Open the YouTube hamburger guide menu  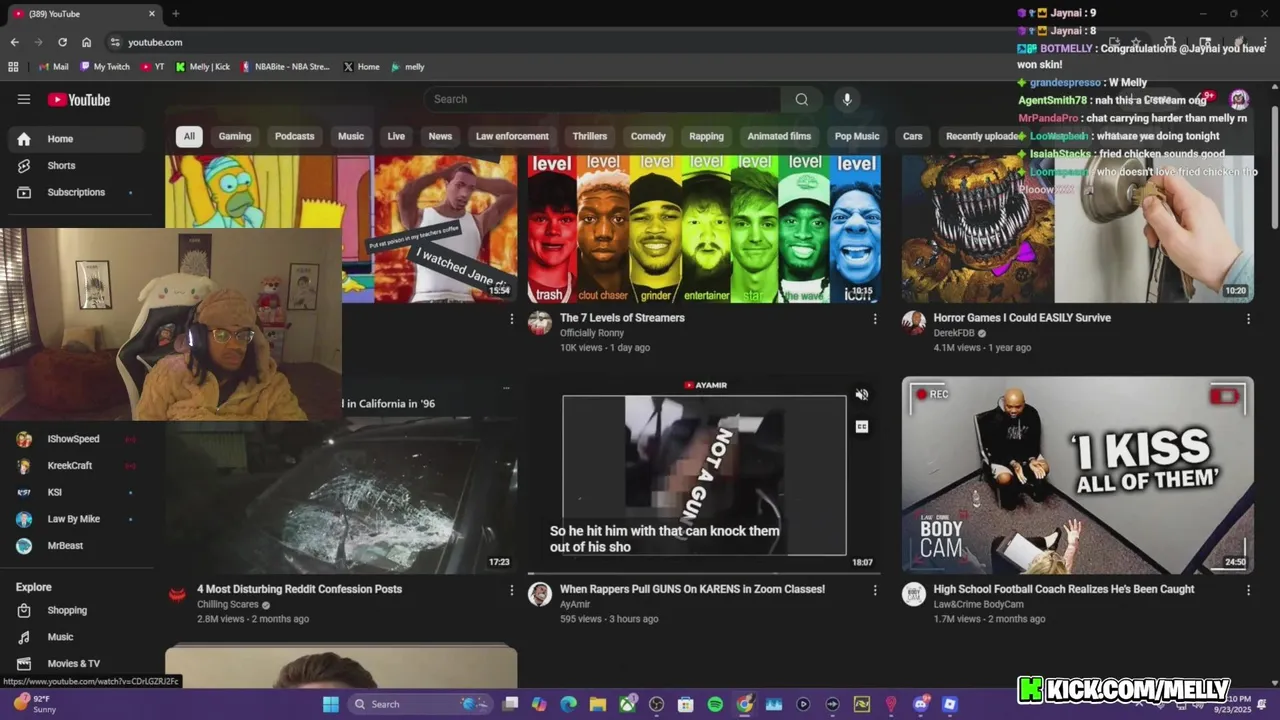24,99
